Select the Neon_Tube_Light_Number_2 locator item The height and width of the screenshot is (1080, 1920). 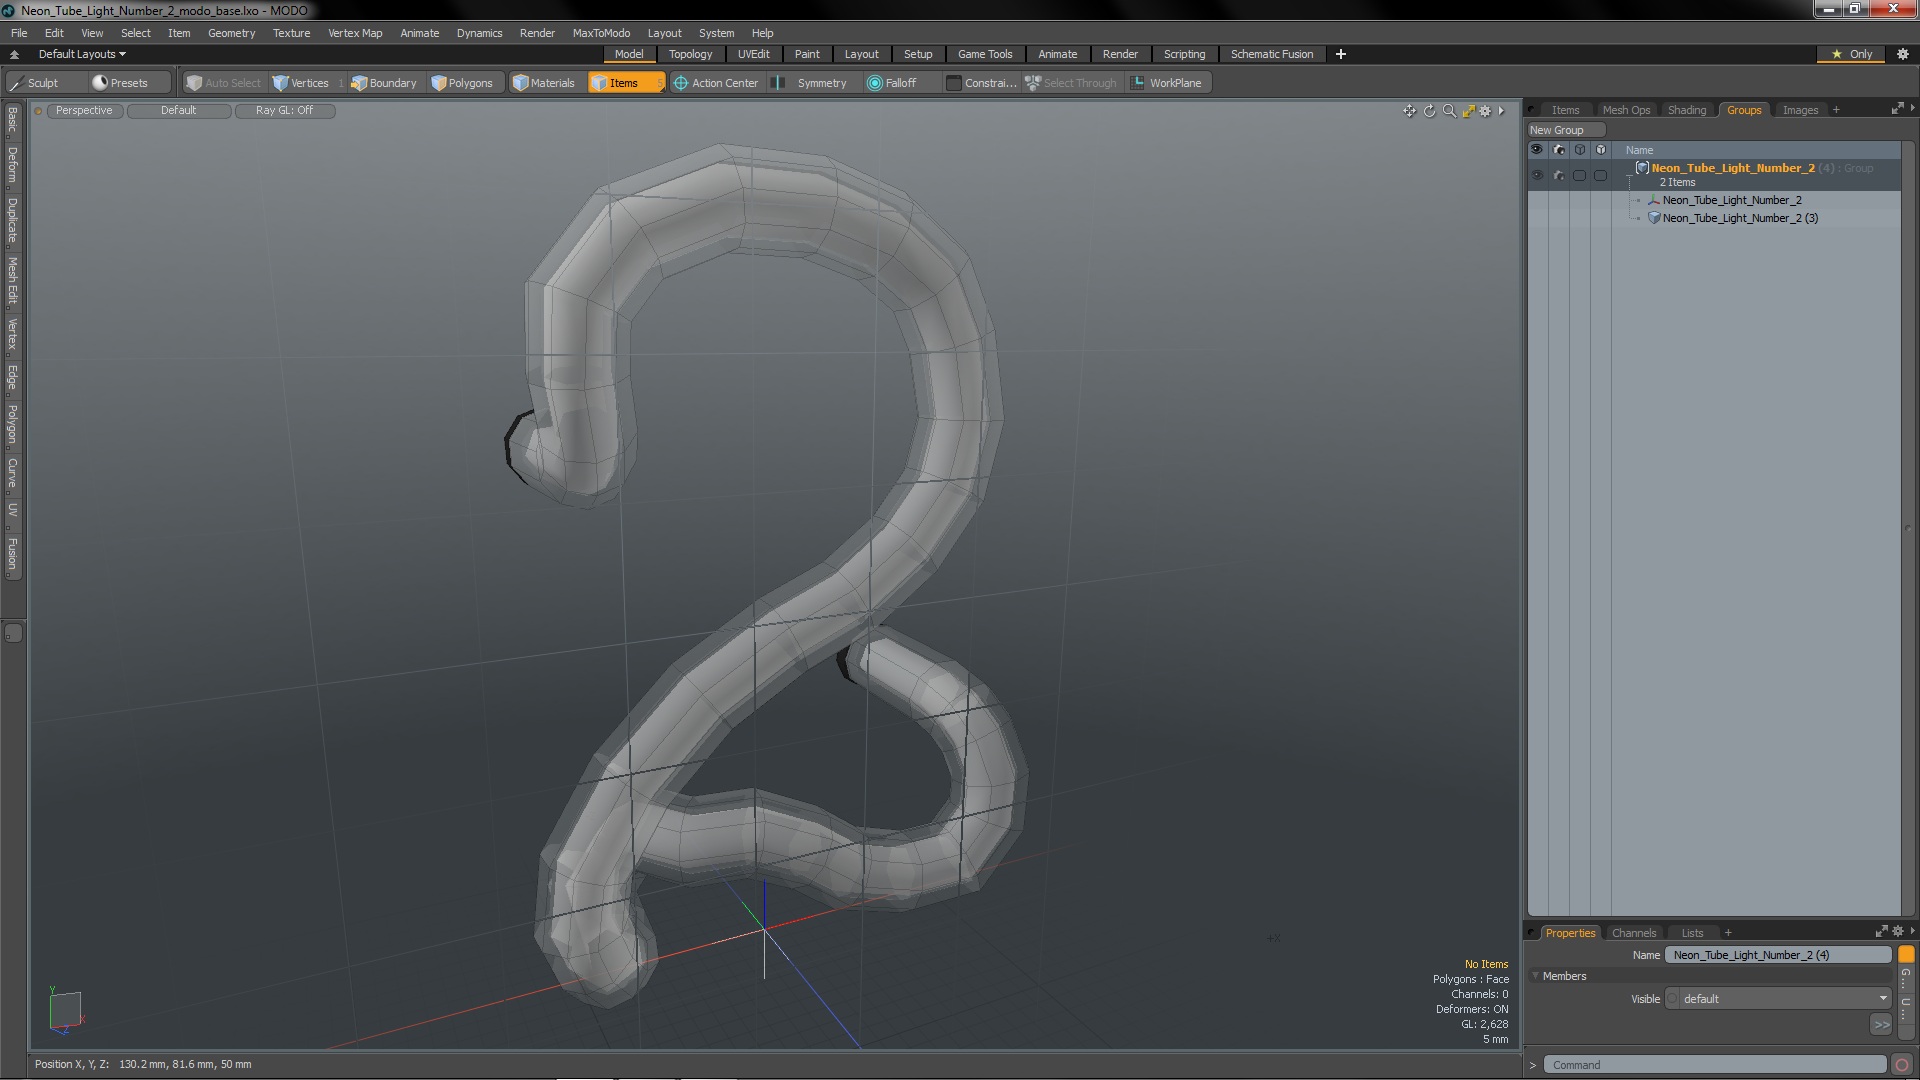1732,200
